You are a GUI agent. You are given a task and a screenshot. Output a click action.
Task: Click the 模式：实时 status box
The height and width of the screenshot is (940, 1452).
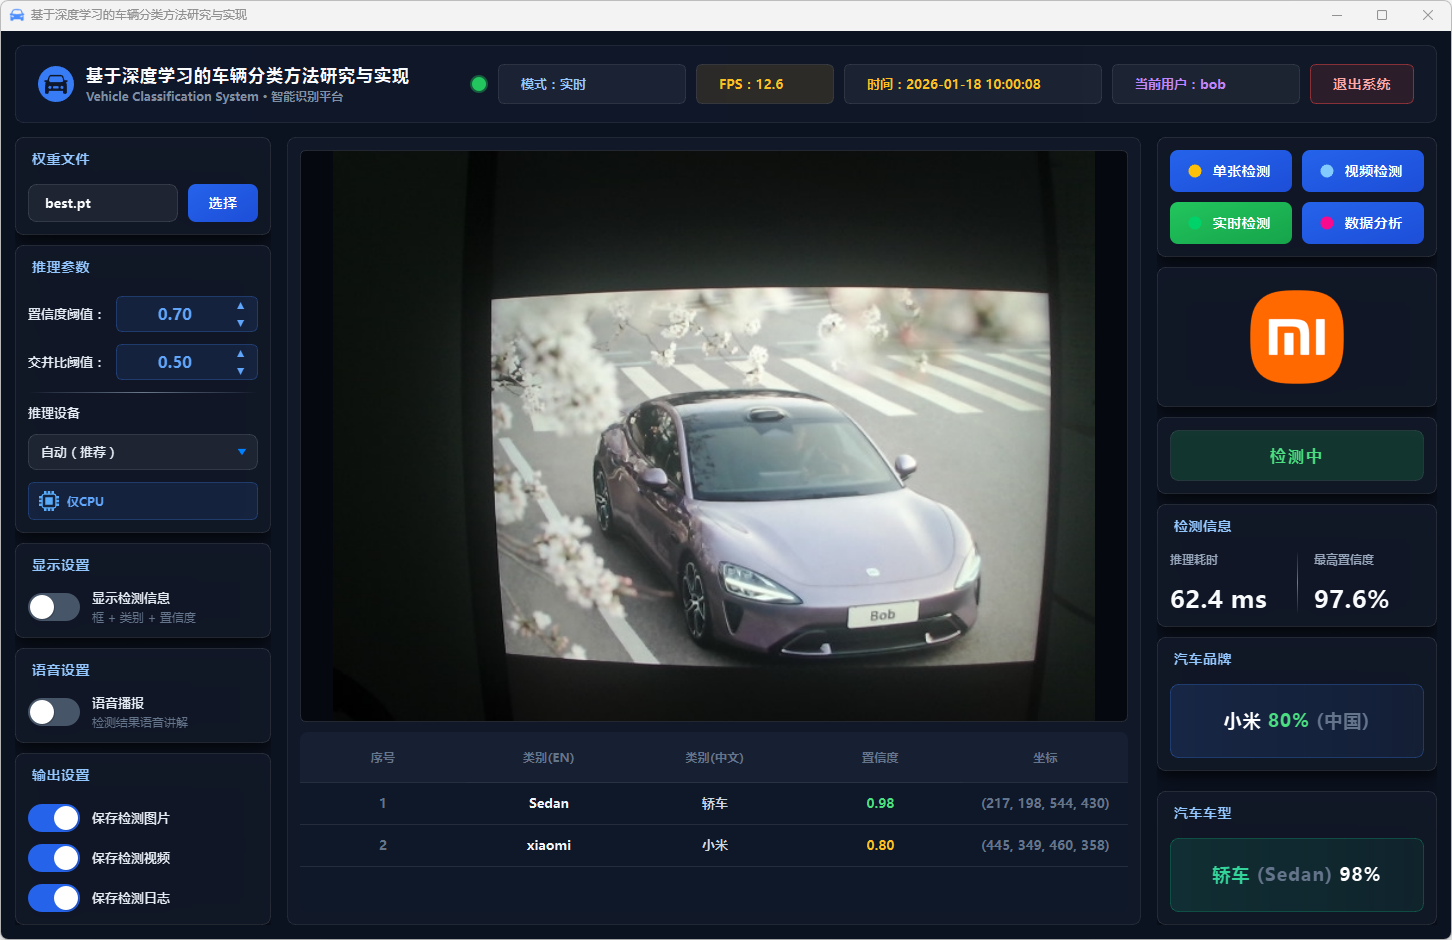point(592,84)
